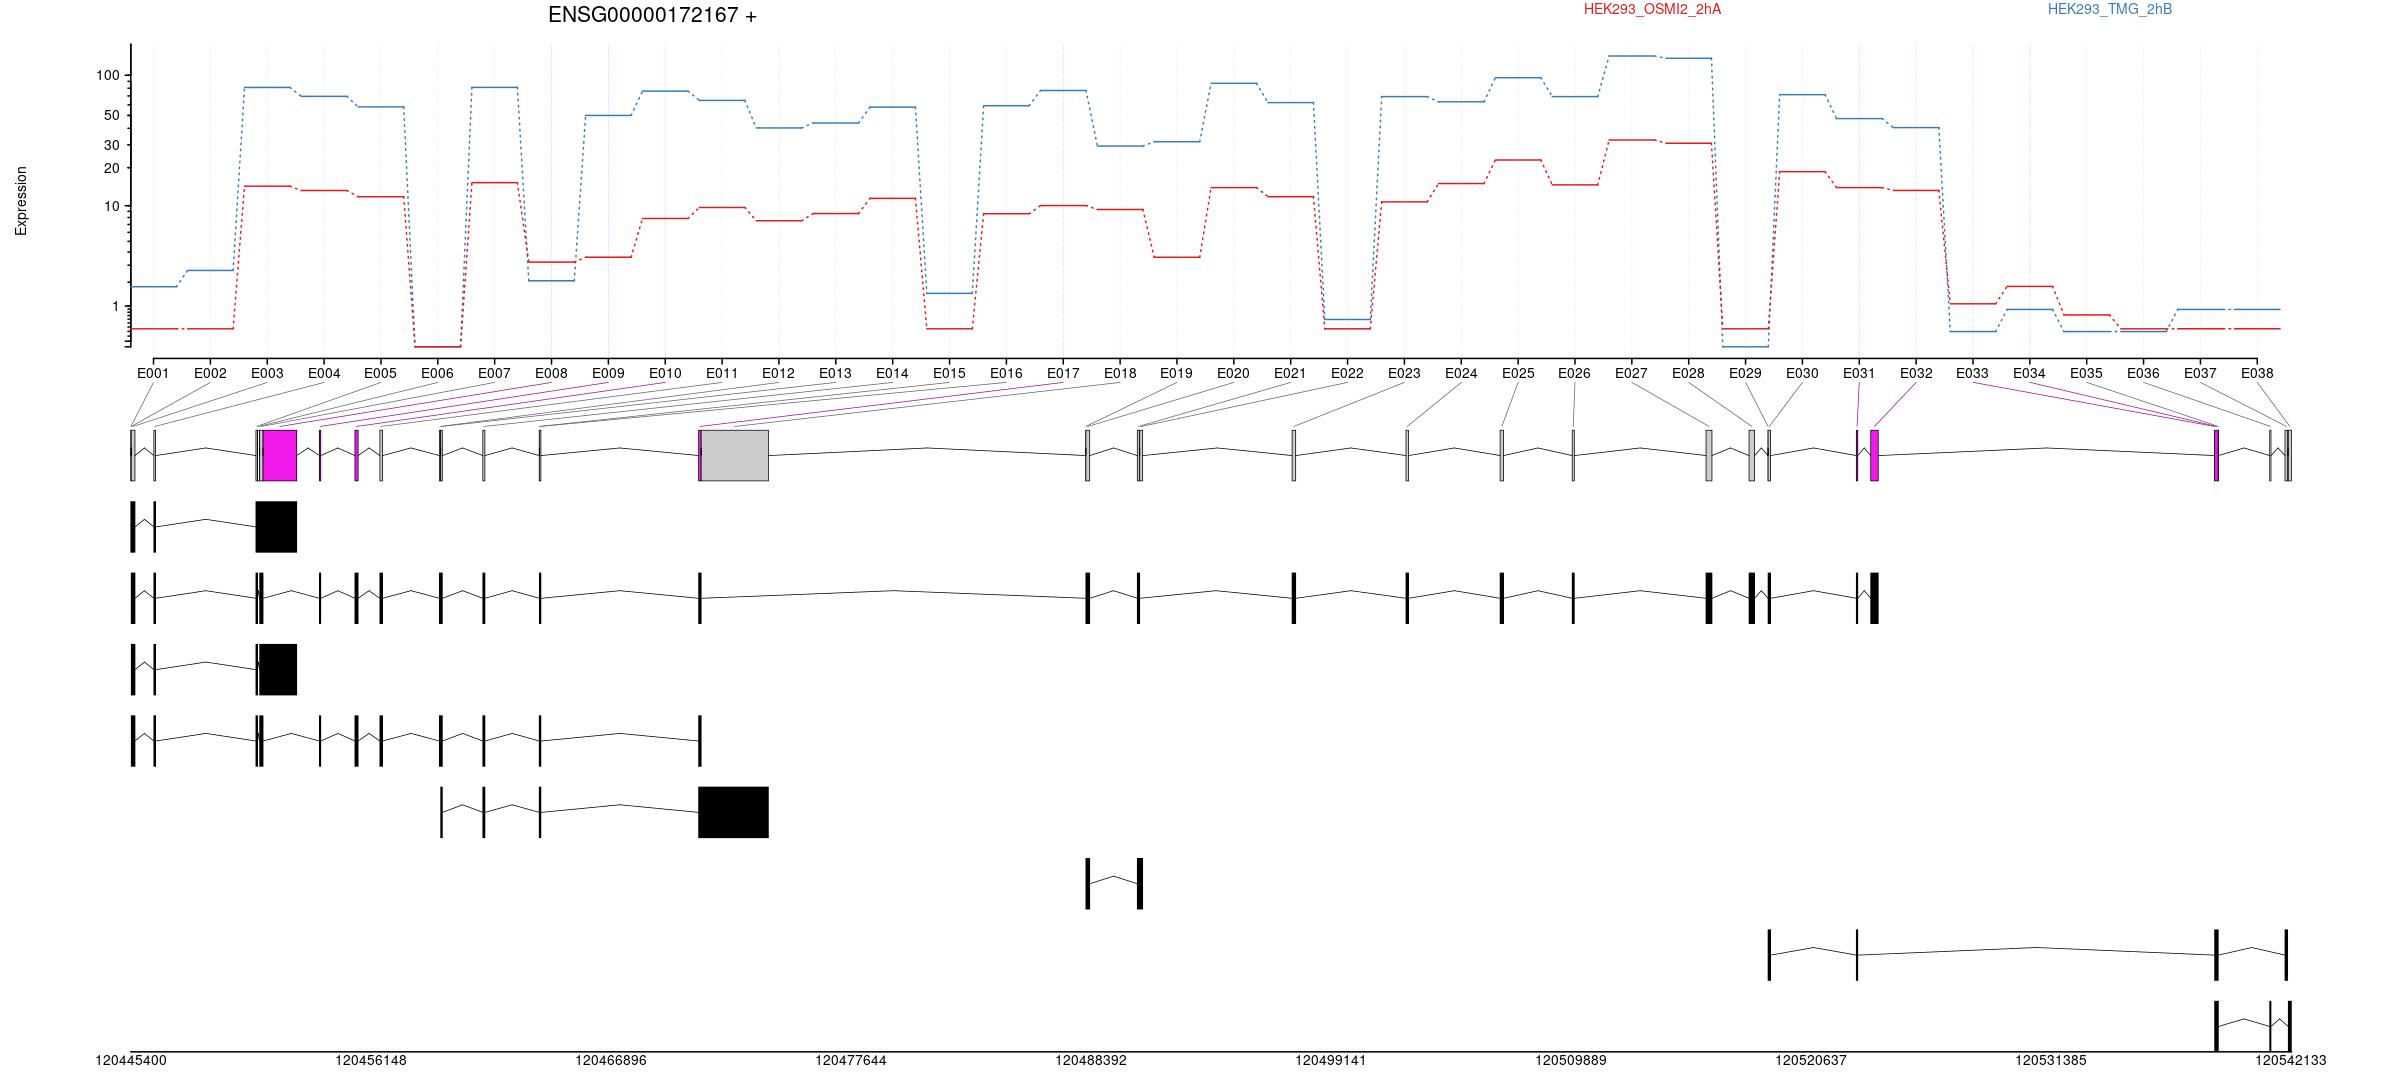This screenshot has width=2400, height=1080.
Task: Click the large gray exon box in gene model
Action: [735, 455]
